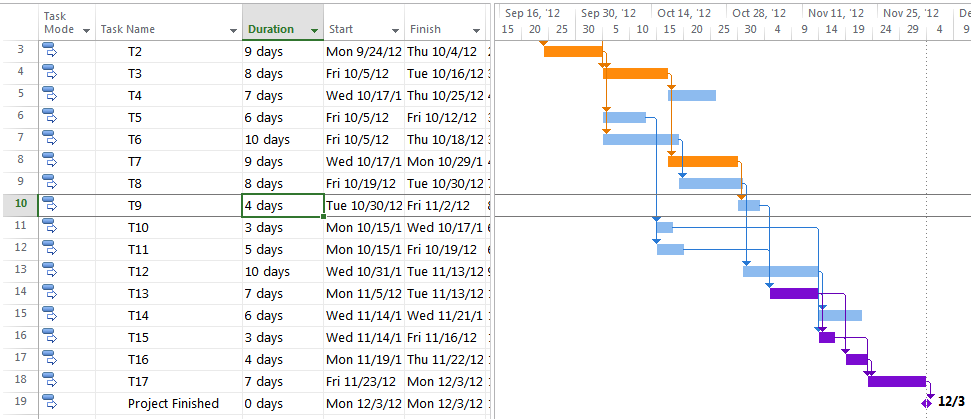Select the Finish column header
The width and height of the screenshot is (971, 419).
(438, 30)
